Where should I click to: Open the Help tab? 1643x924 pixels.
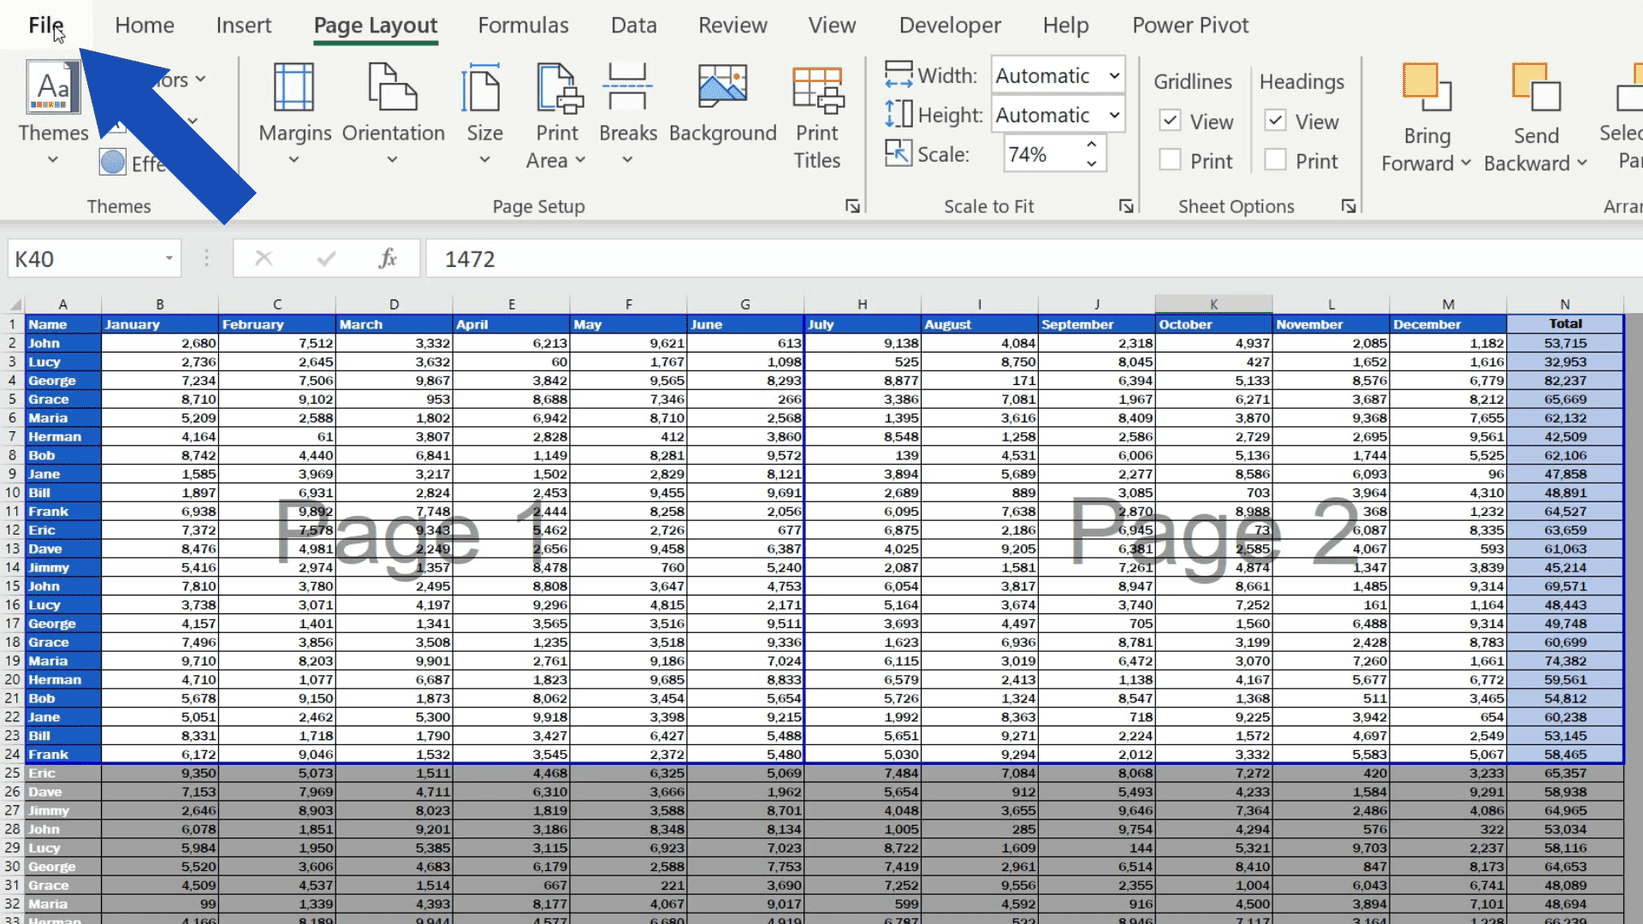pyautogui.click(x=1065, y=25)
